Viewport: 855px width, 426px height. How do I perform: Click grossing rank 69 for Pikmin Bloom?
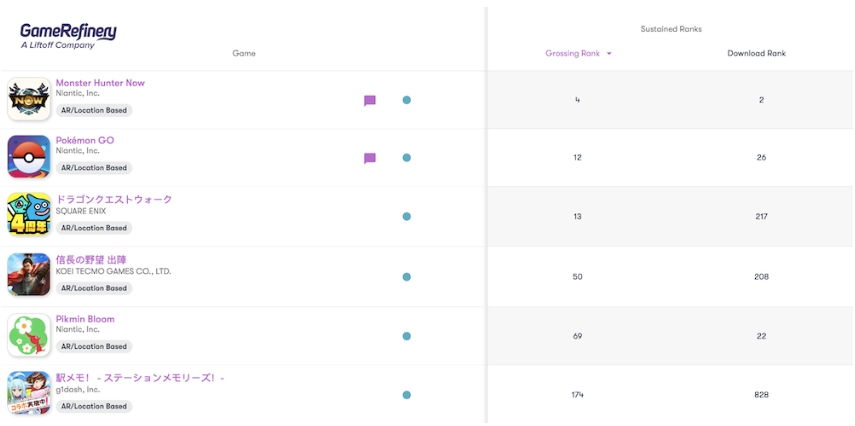[x=577, y=336]
